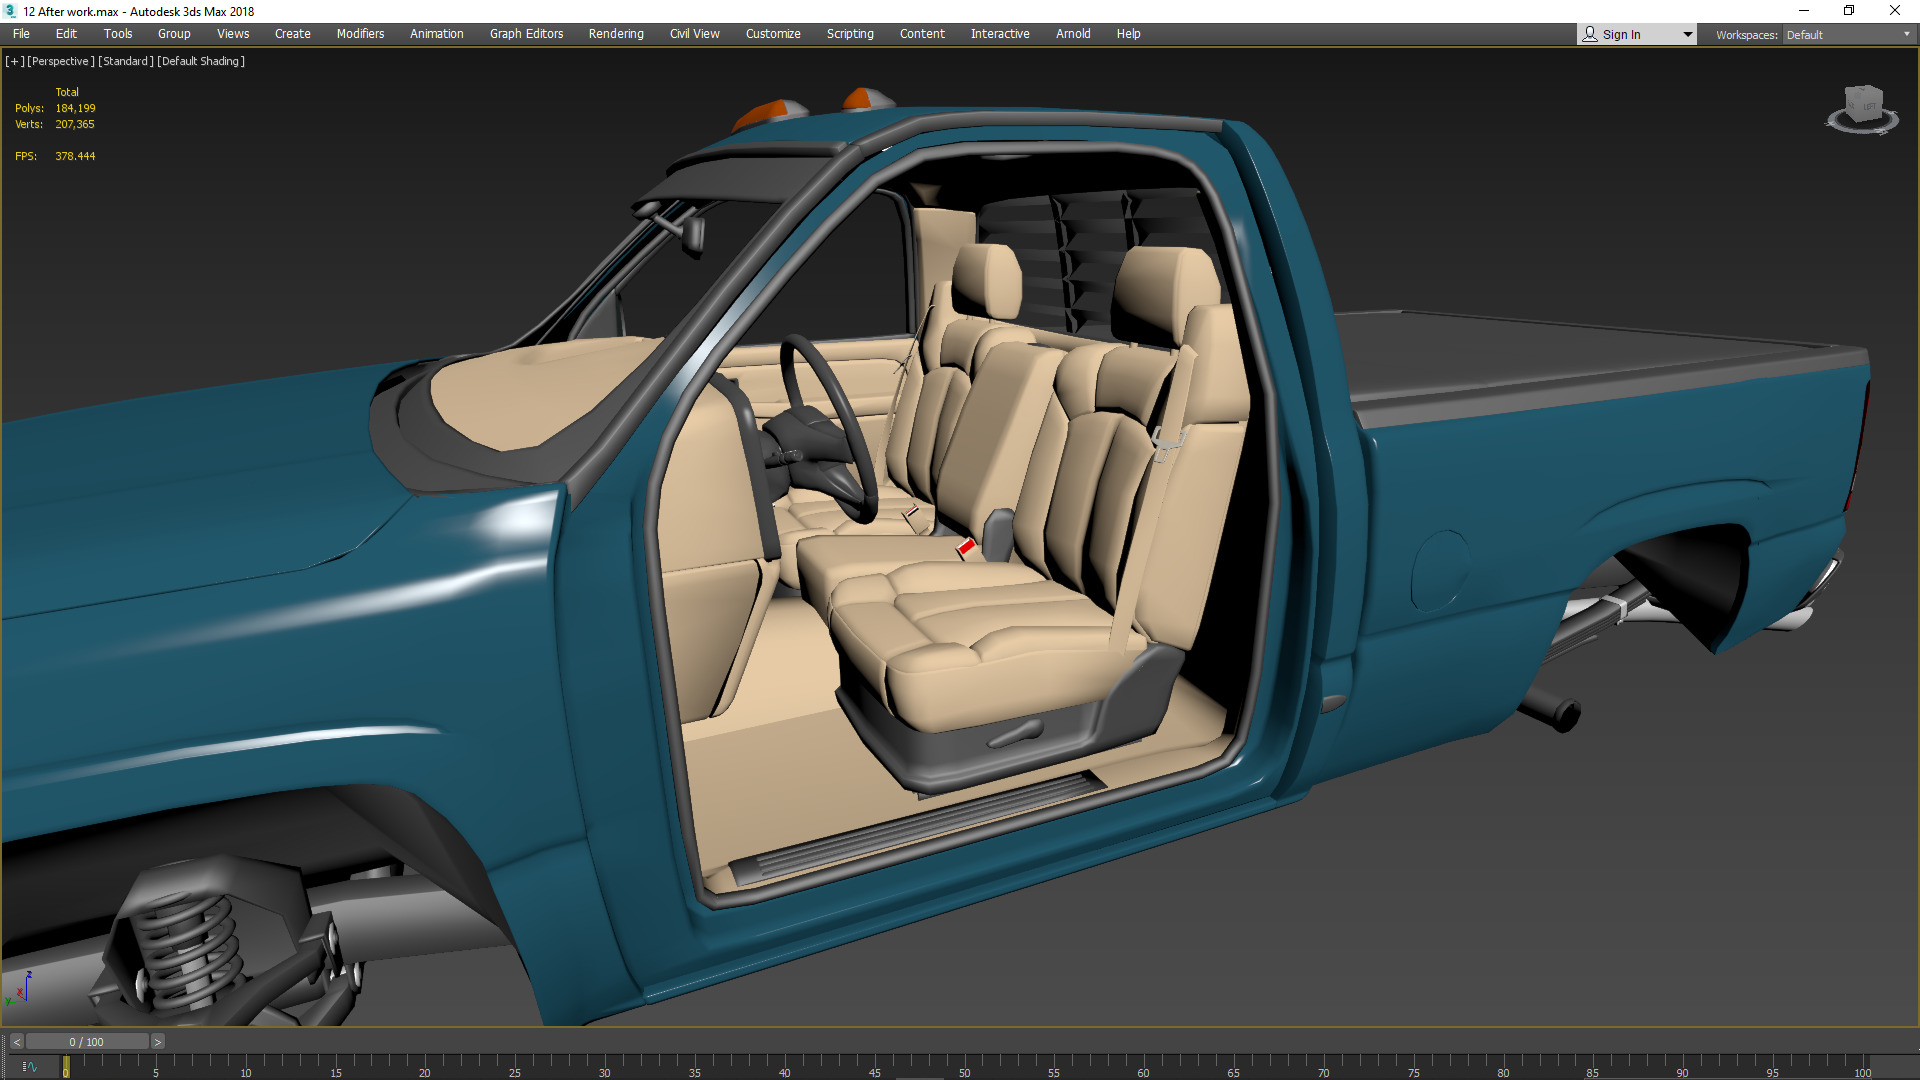The image size is (1920, 1080).
Task: Open the [Default Shading] viewport menu
Action: click(201, 61)
